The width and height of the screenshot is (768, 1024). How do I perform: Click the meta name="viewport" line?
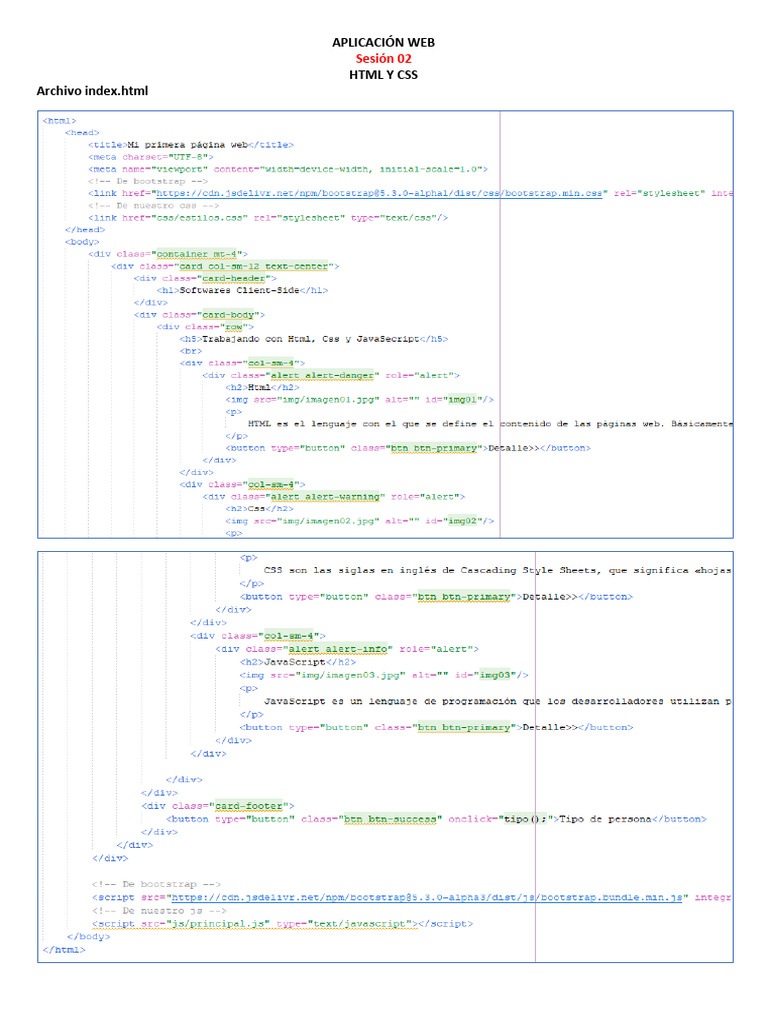(288, 169)
